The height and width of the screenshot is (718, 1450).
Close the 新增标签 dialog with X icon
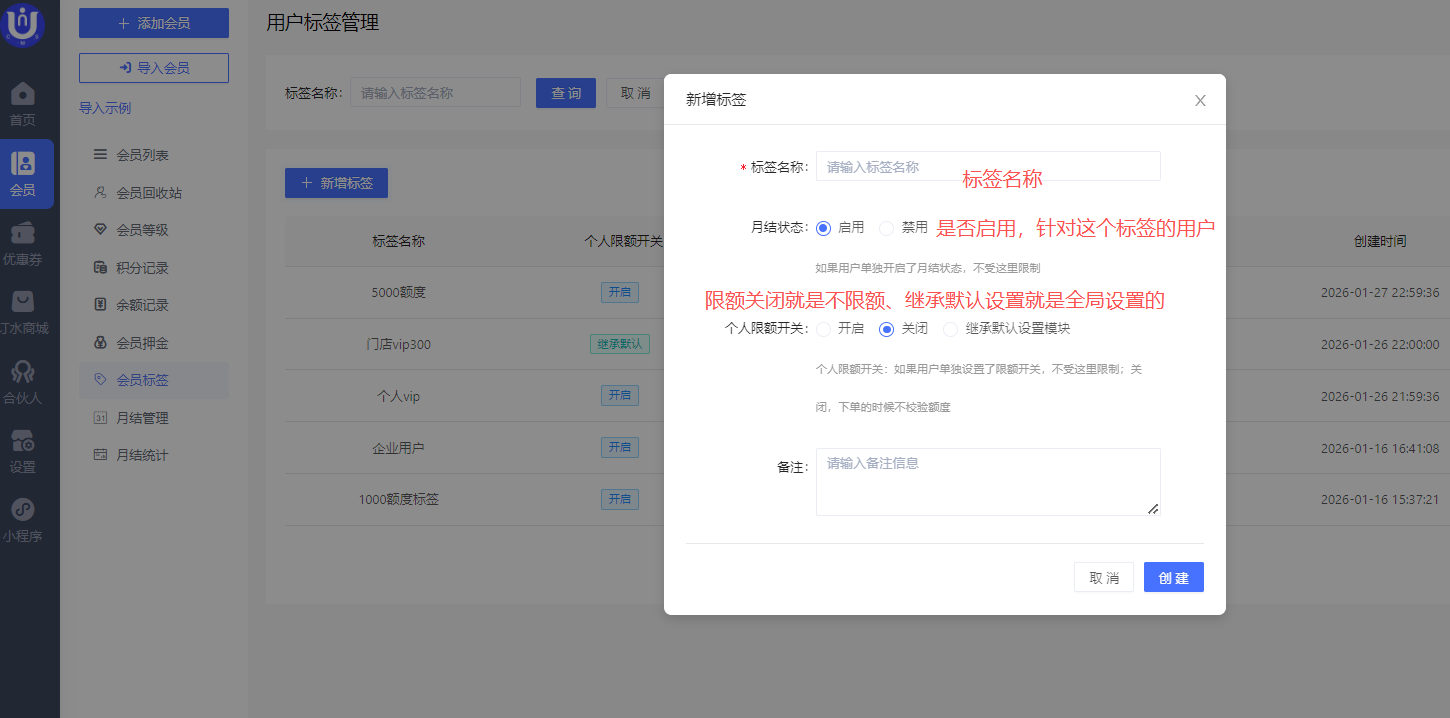pyautogui.click(x=1200, y=100)
